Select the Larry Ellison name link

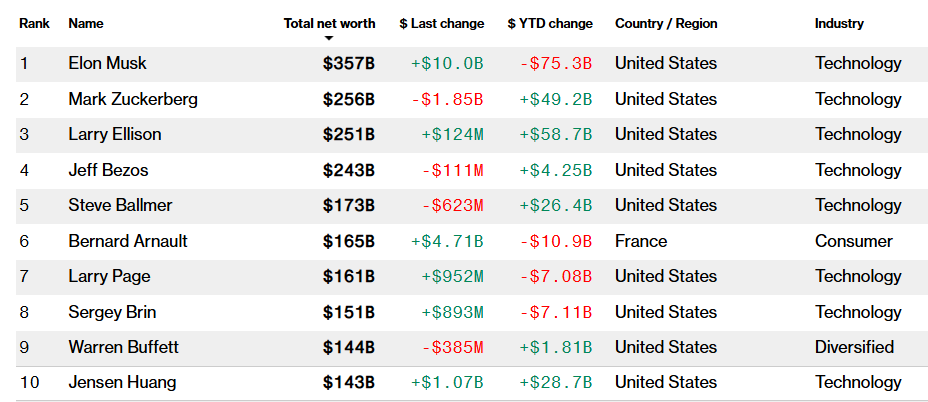pyautogui.click(x=115, y=134)
